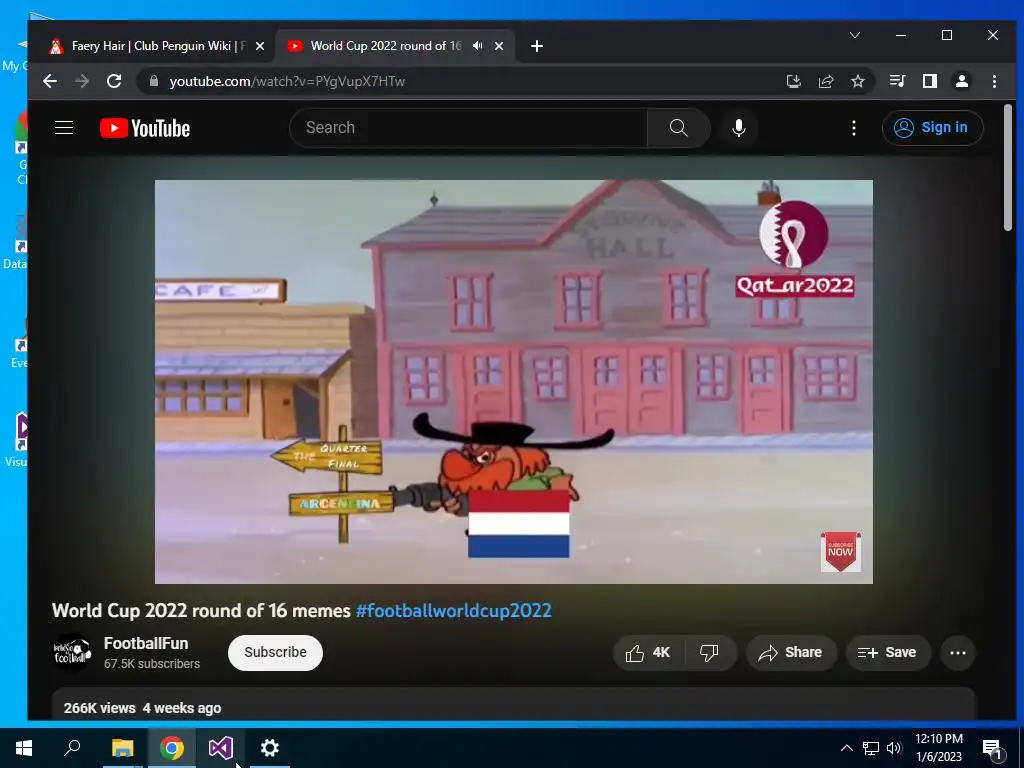This screenshot has height=768, width=1024.
Task: Sign in to YouTube
Action: tap(932, 127)
